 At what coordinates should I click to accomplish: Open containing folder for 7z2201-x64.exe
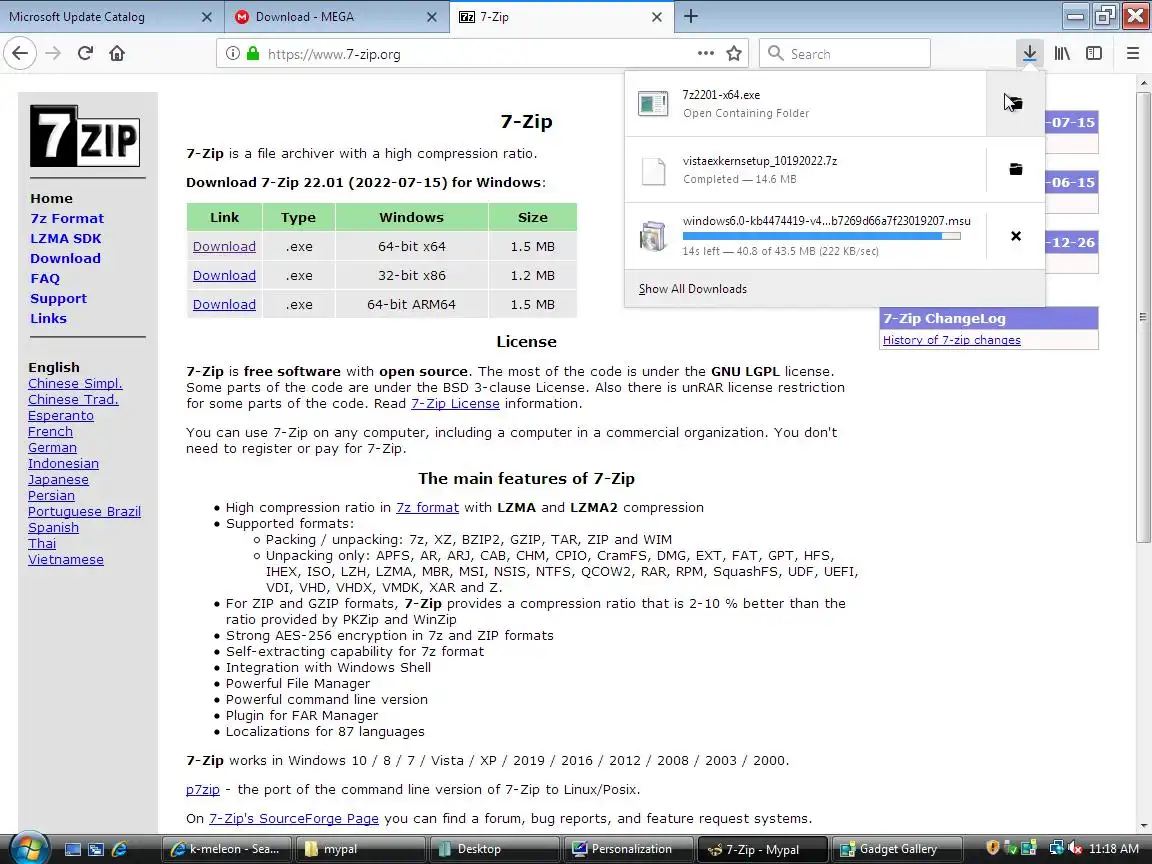tap(1015, 104)
